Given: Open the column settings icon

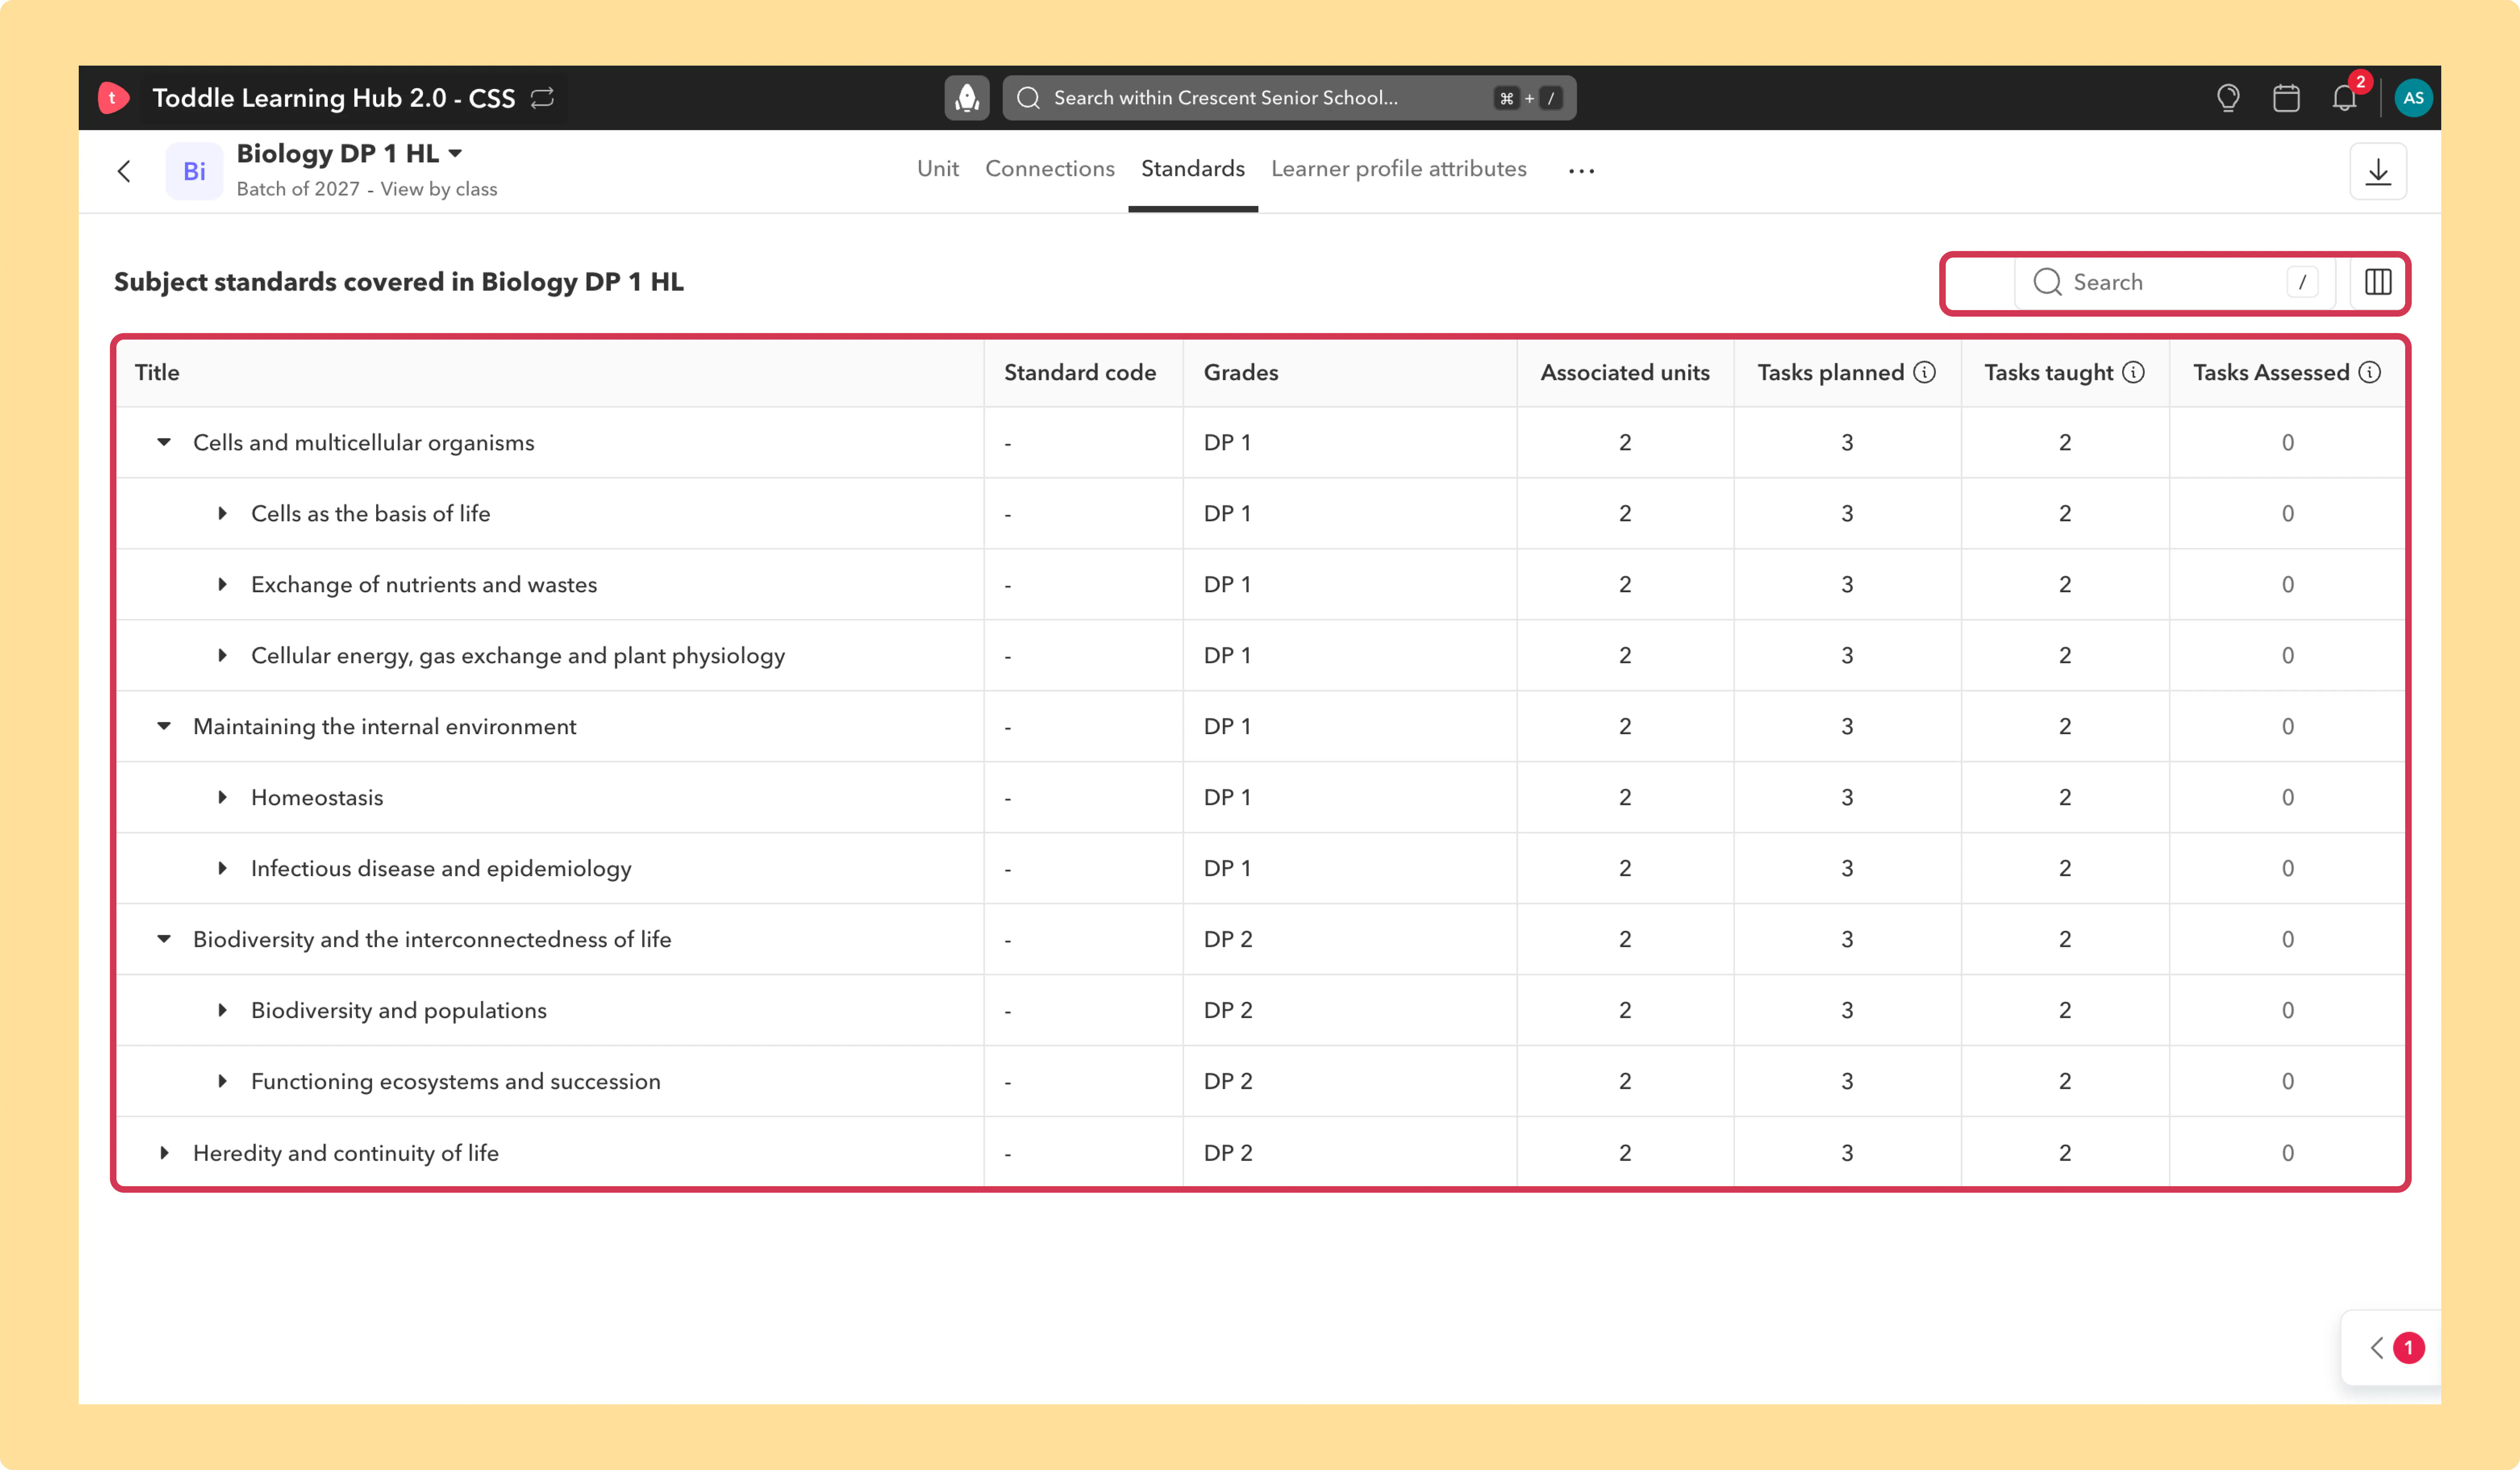Looking at the screenshot, I should point(2378,282).
